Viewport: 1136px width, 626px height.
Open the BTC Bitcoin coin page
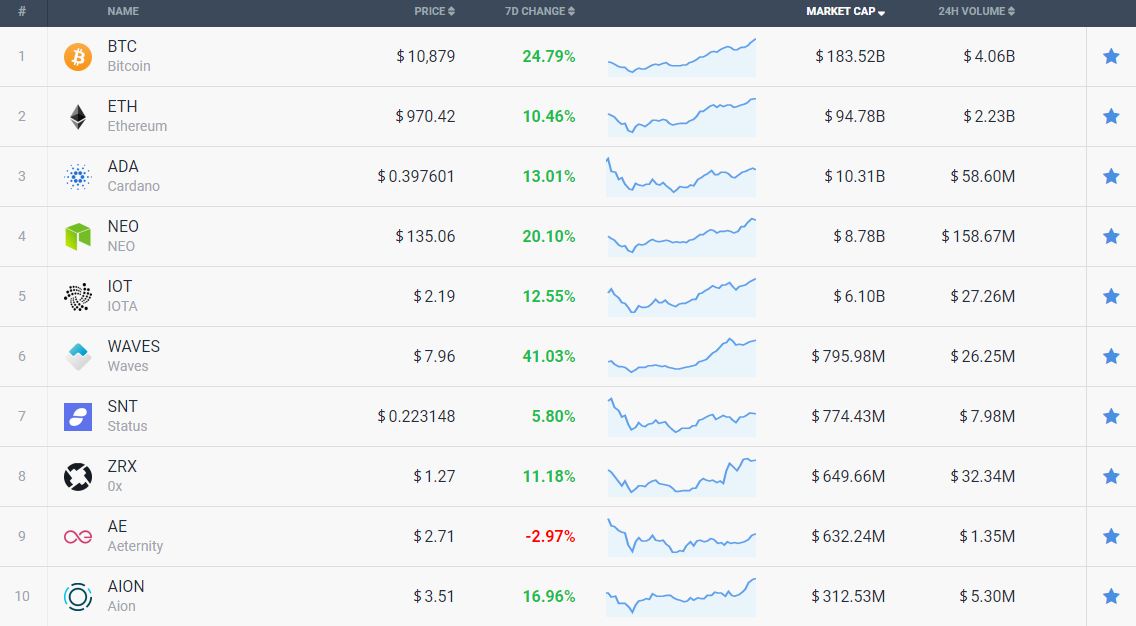[129, 57]
